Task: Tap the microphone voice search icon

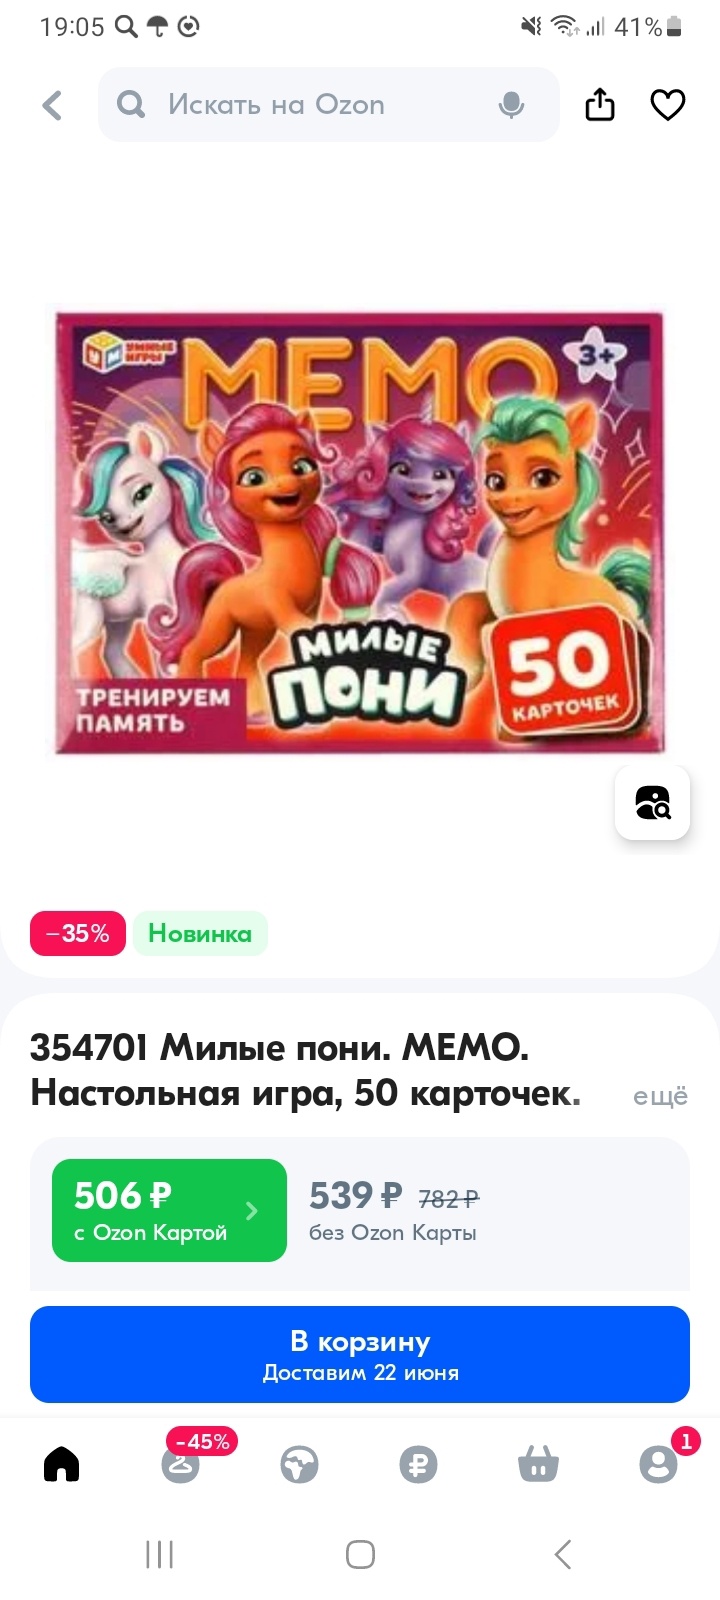Action: click(511, 105)
